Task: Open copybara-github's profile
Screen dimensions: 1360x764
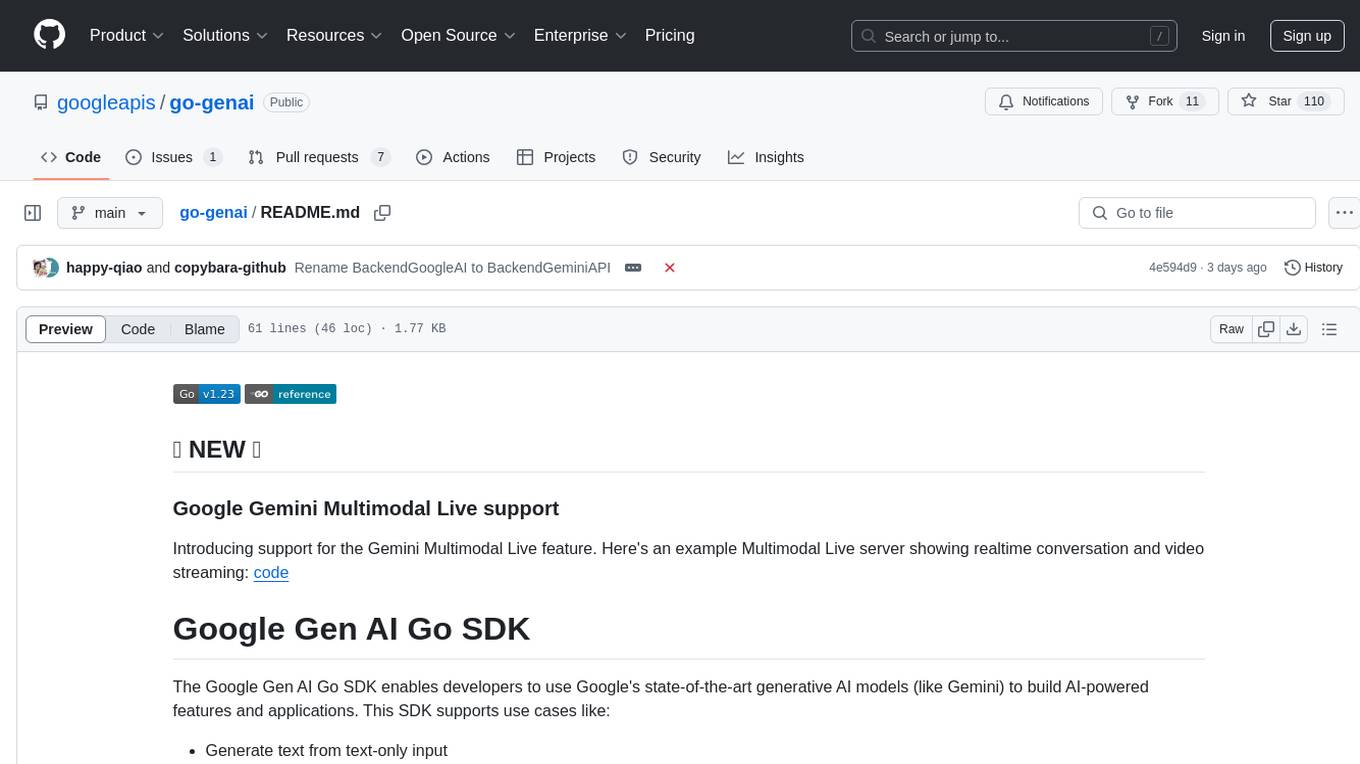Action: pos(230,268)
